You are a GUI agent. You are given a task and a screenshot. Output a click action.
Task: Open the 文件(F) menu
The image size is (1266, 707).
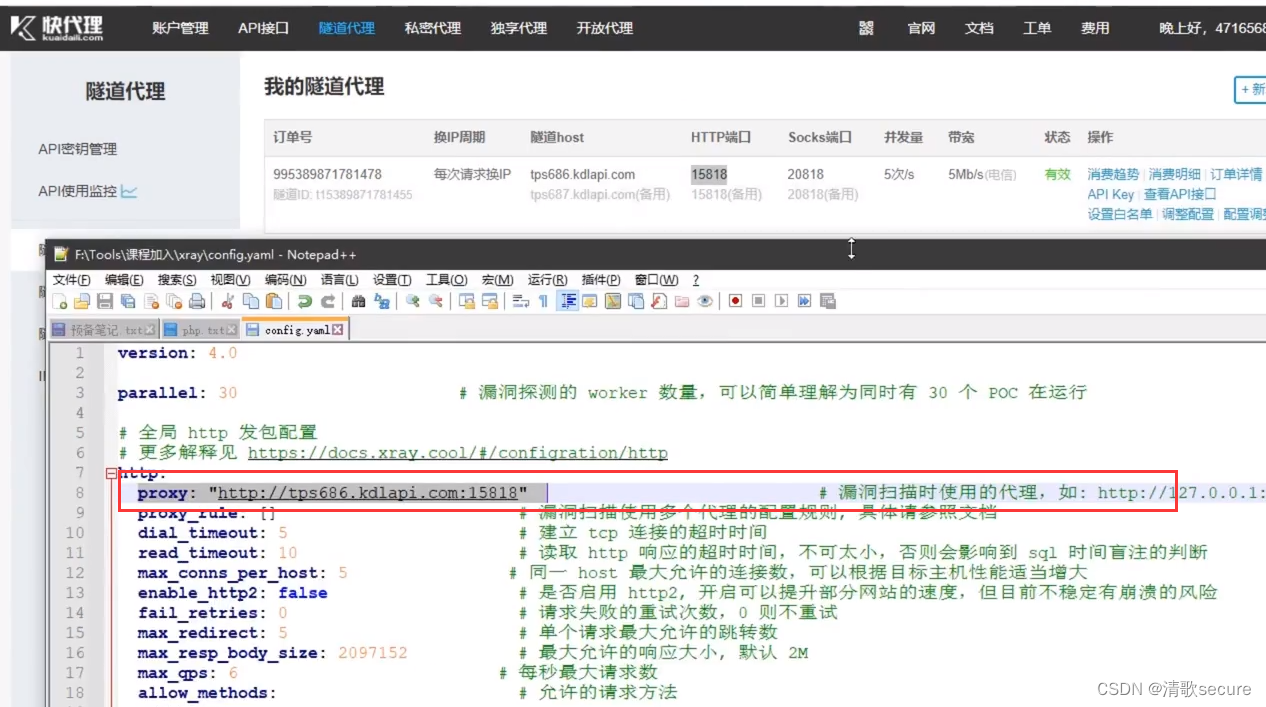[72, 280]
